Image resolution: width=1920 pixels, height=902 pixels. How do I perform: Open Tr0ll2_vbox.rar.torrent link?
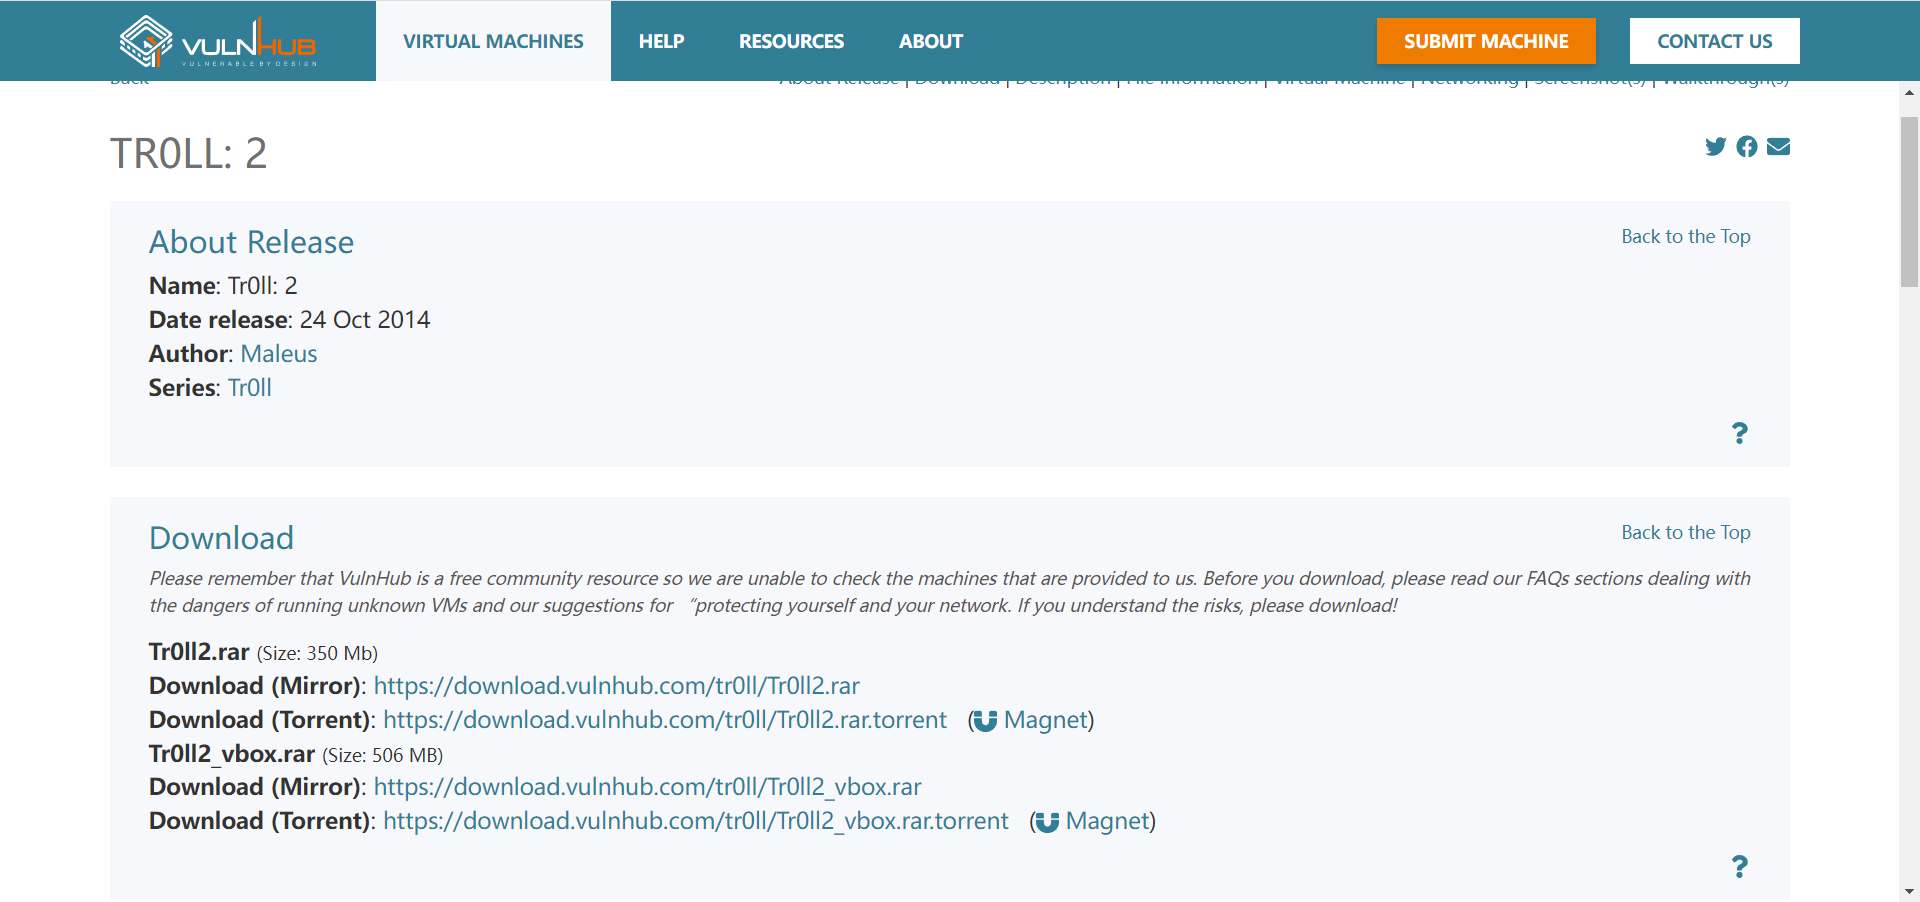[696, 821]
